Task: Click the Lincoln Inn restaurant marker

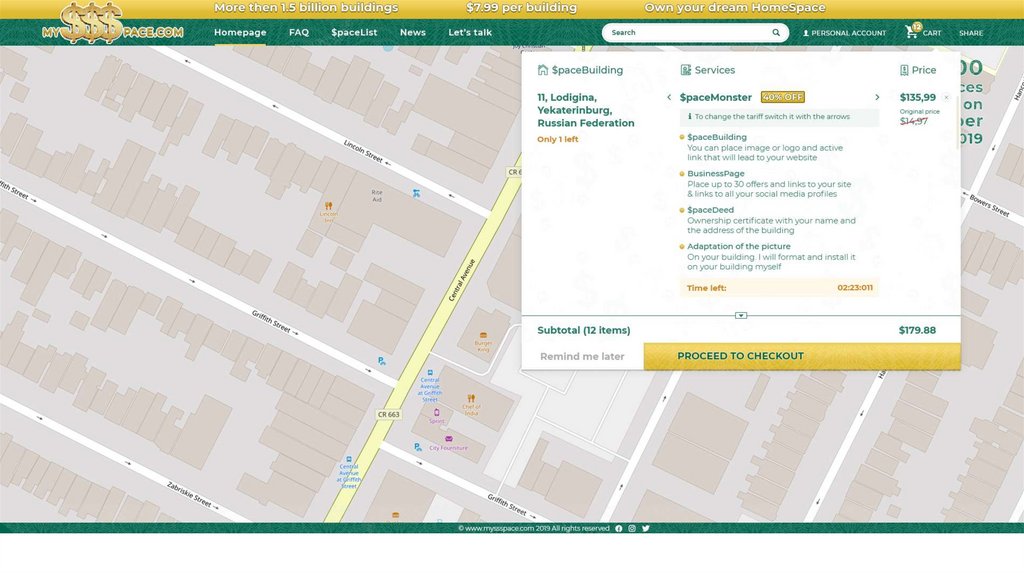Action: coord(328,205)
